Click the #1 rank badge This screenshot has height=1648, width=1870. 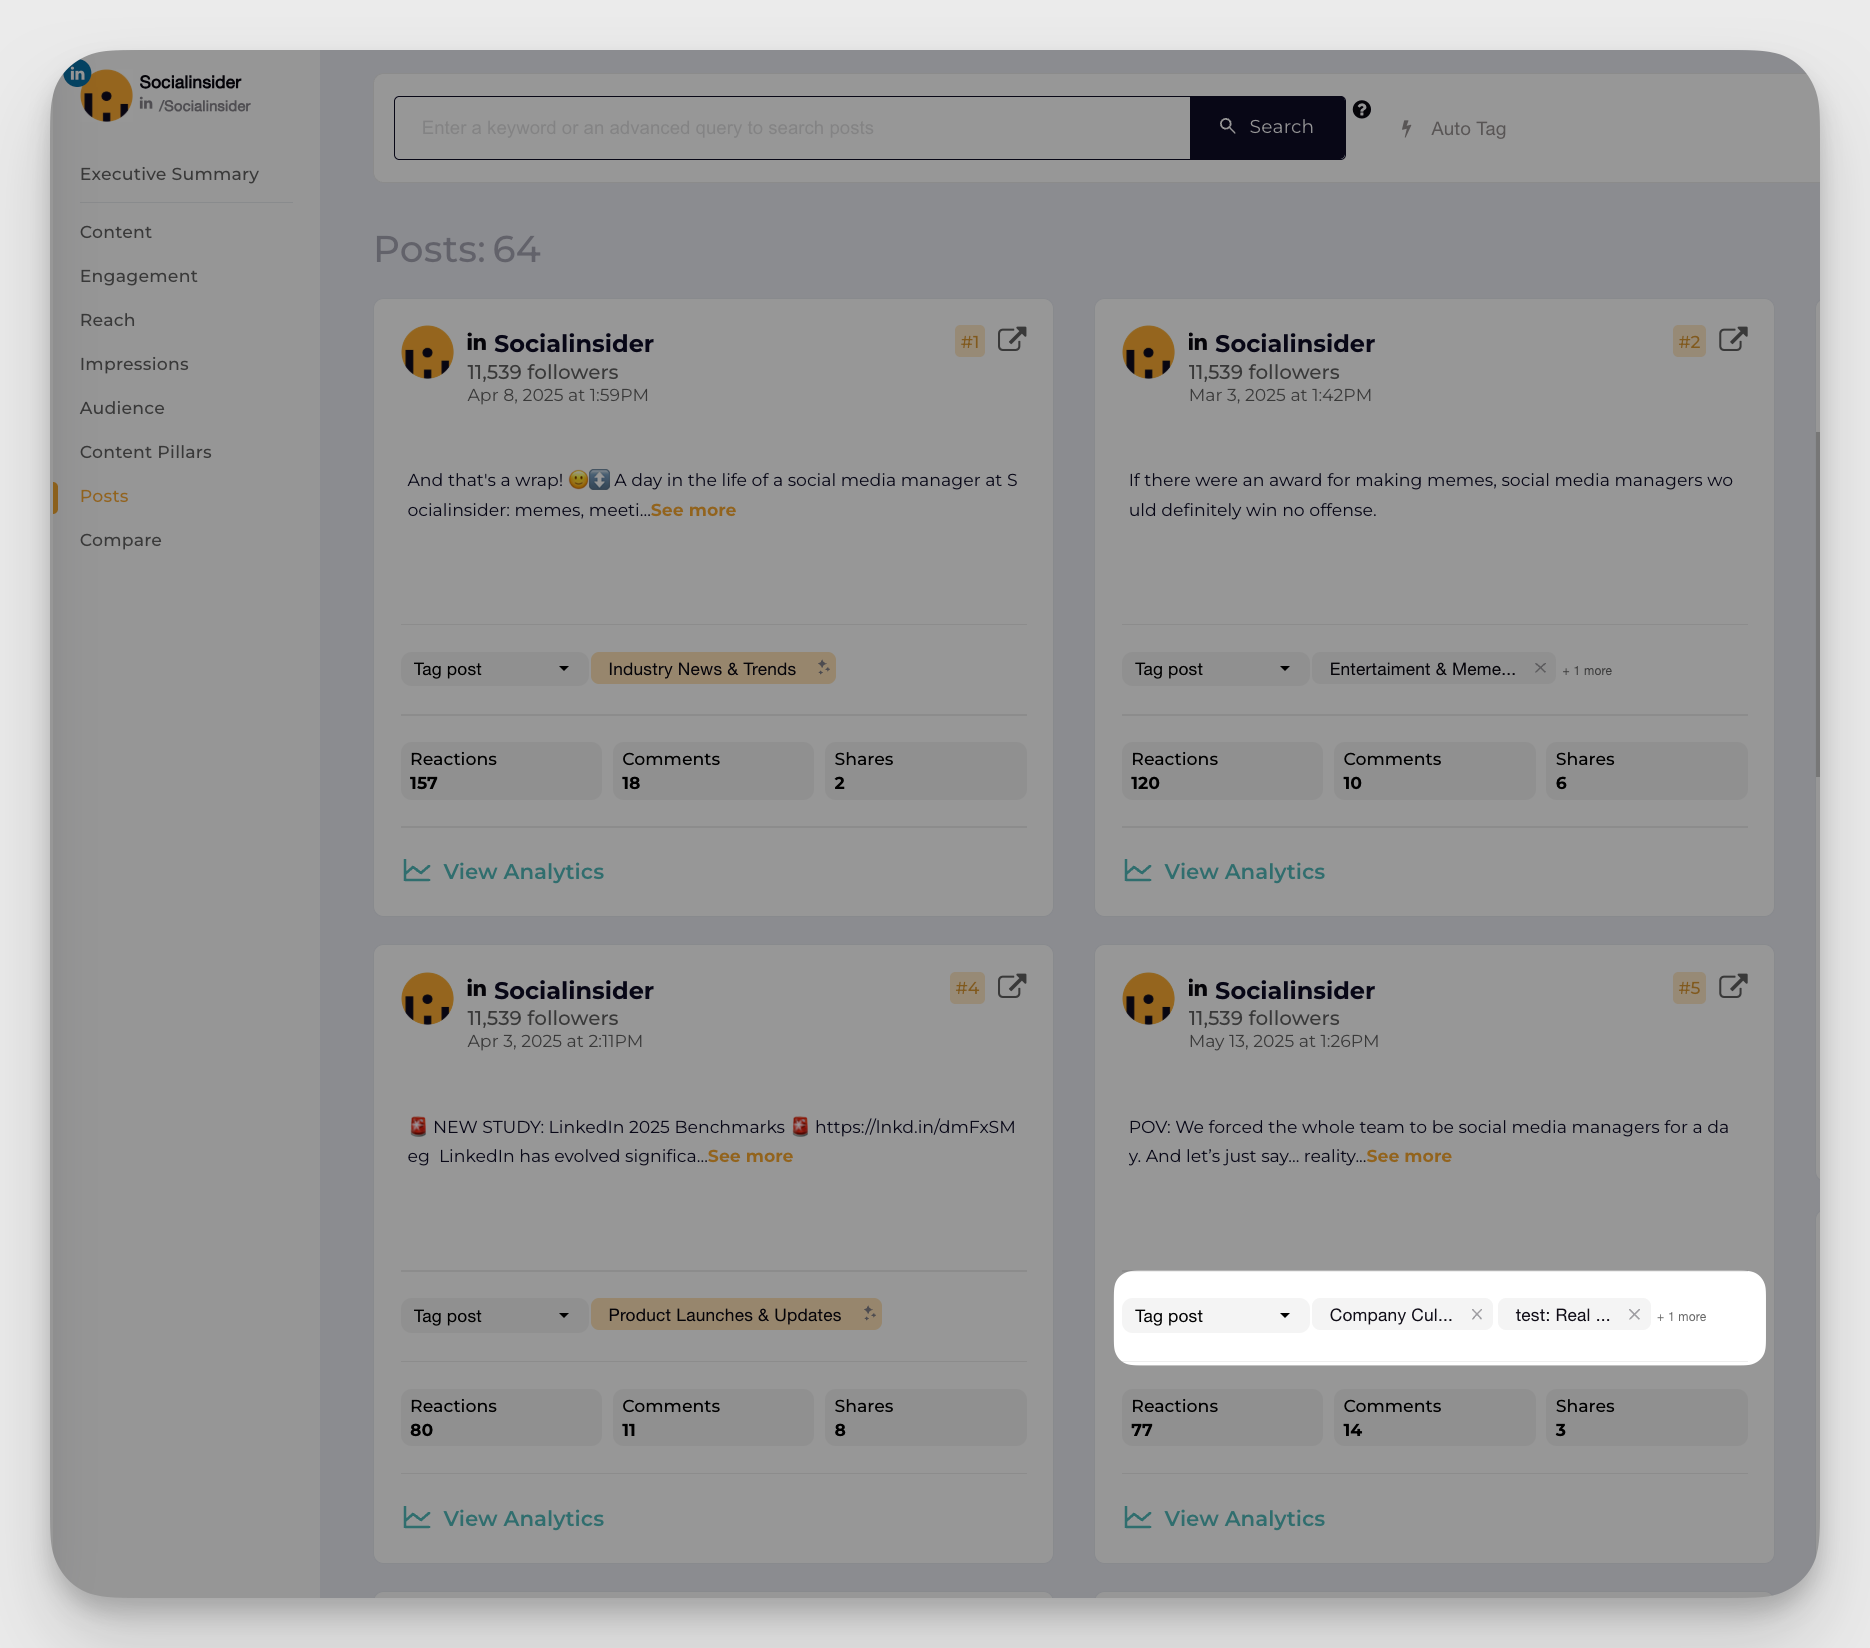(x=970, y=342)
